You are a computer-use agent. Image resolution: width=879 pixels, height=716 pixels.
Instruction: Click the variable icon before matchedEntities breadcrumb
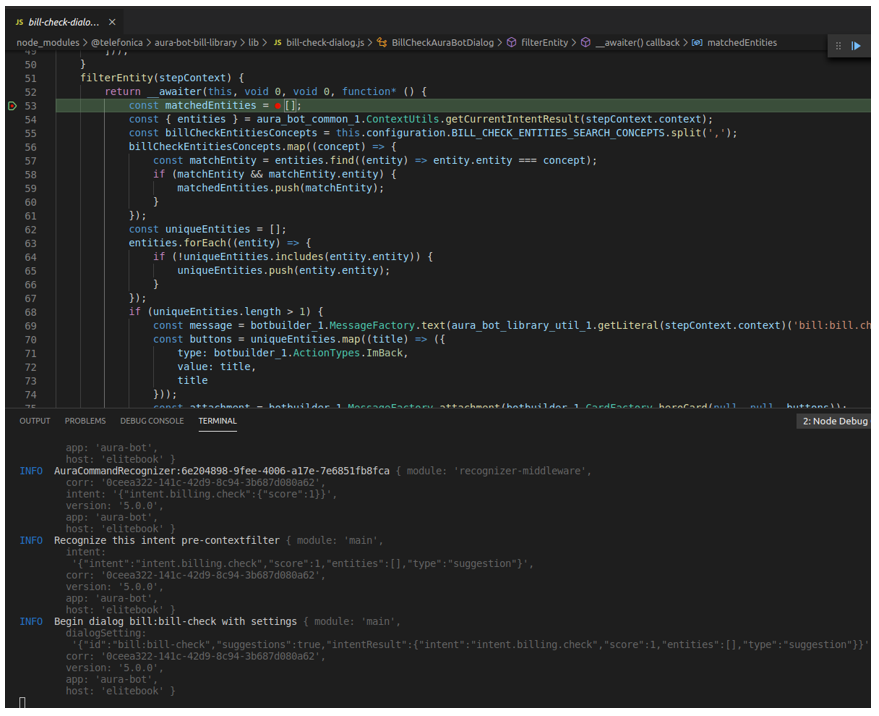[697, 43]
